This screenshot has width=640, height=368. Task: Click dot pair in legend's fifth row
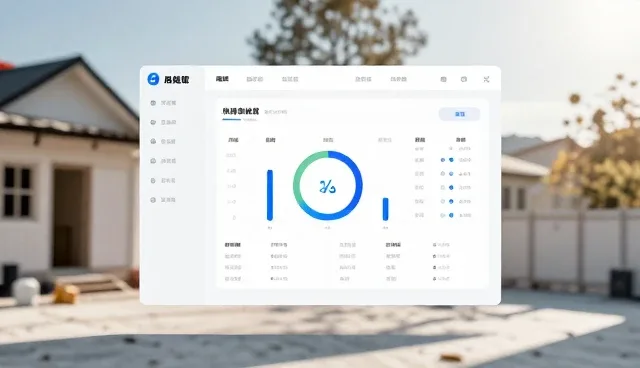[x=447, y=202]
